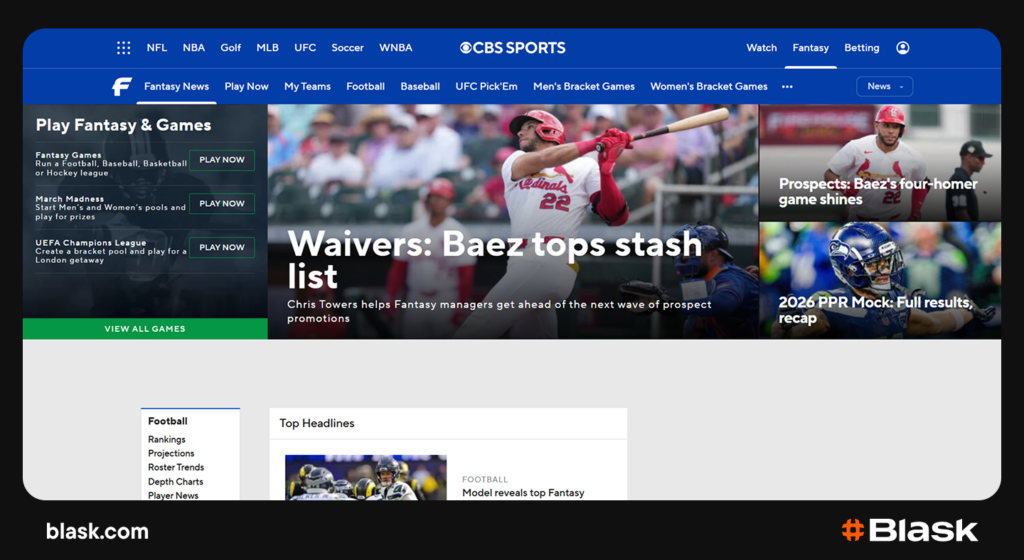1024x560 pixels.
Task: Go to NBA section
Action: pyautogui.click(x=193, y=48)
